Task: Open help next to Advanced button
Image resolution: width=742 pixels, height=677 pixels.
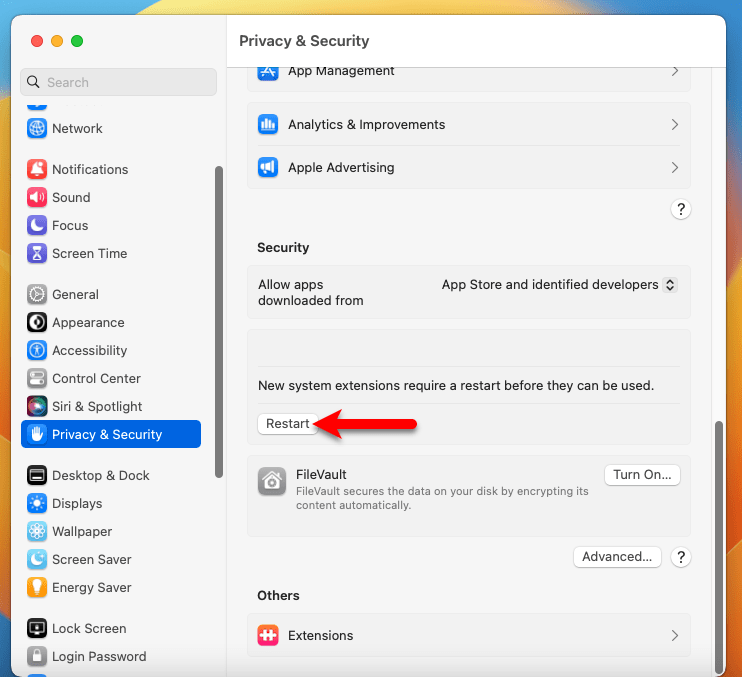Action: [x=680, y=557]
